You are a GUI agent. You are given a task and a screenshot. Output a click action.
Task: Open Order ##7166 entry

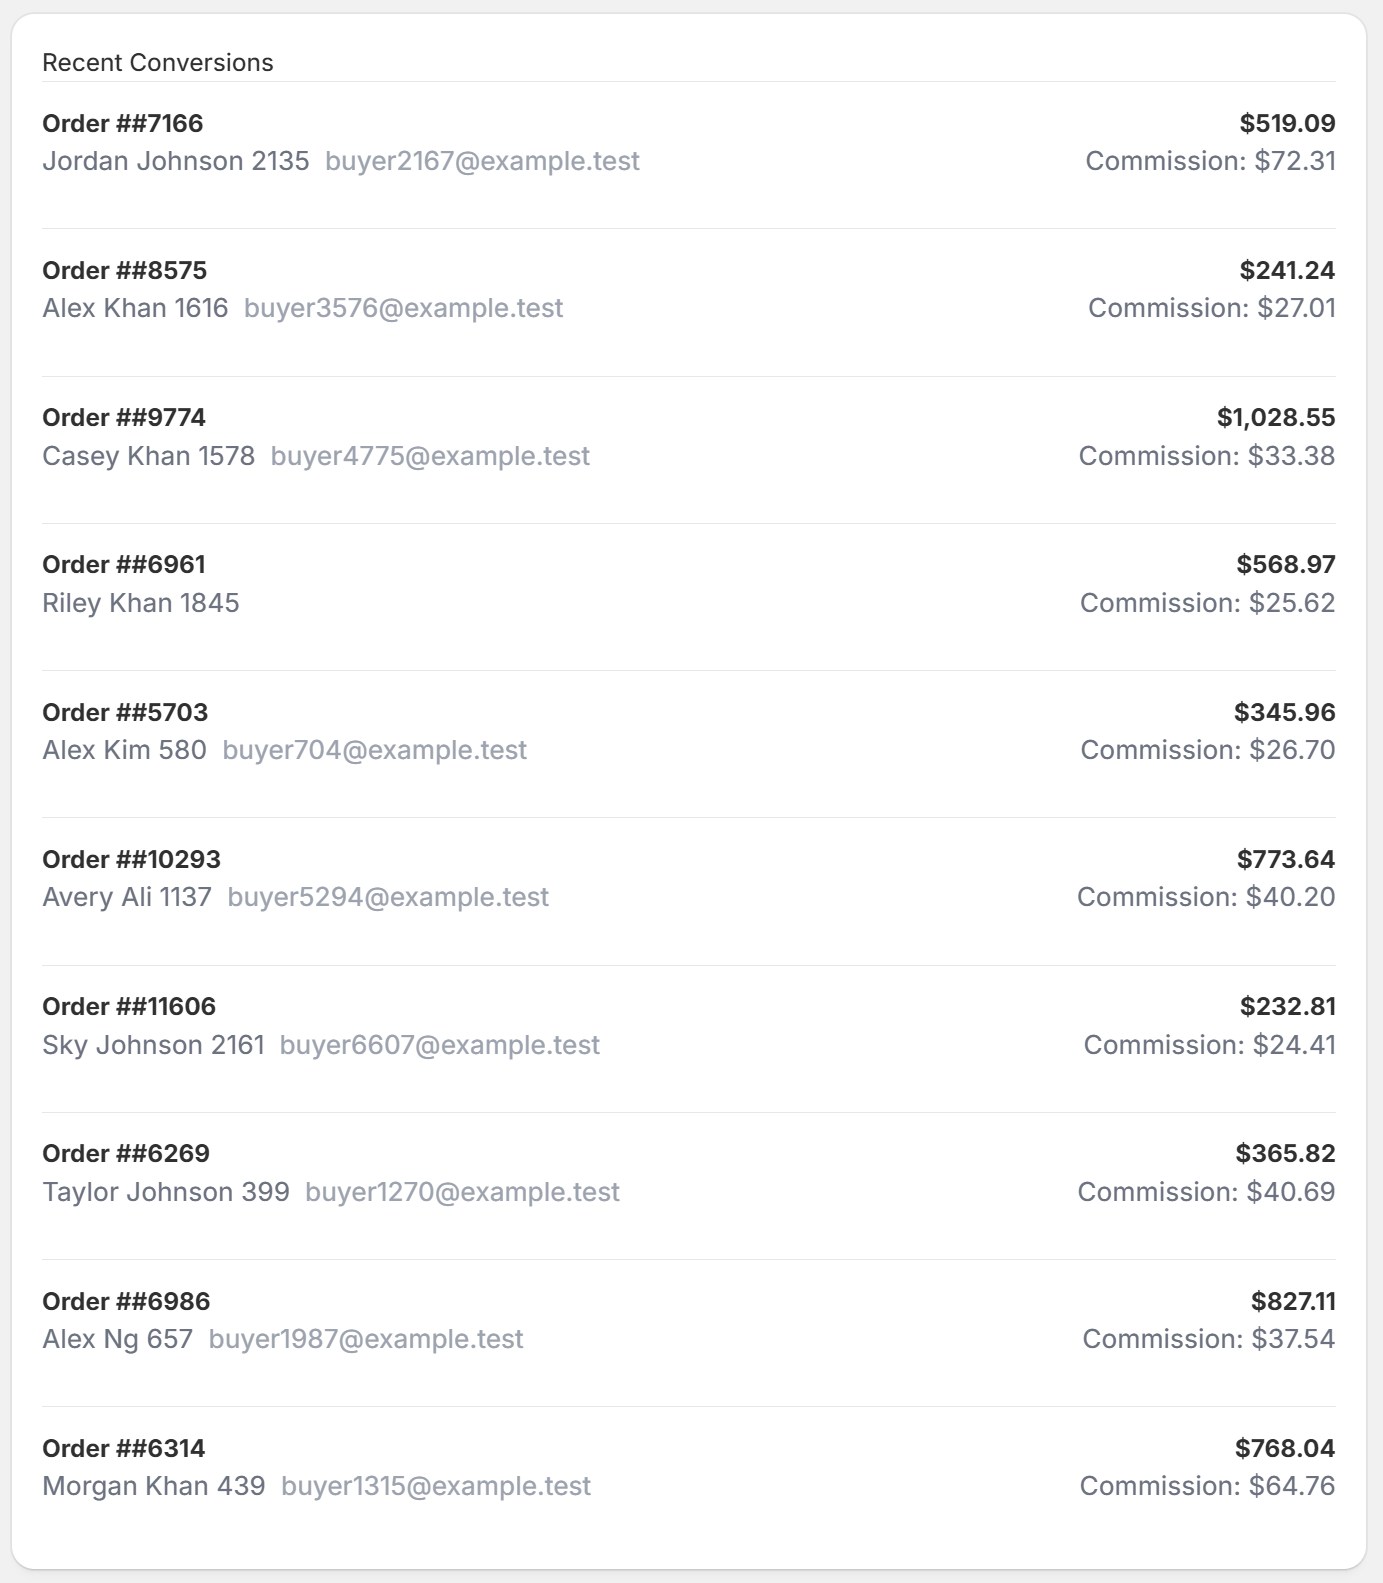[122, 123]
